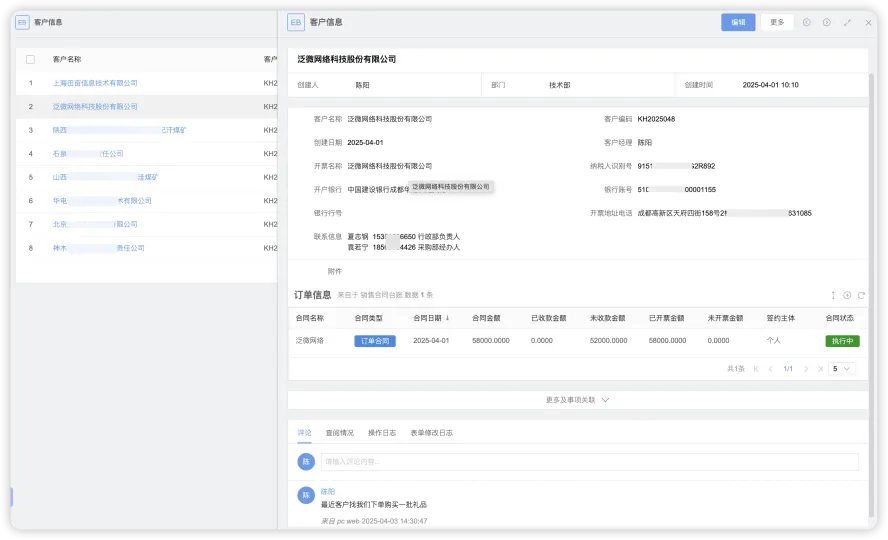Click page indicator 1/1
Image resolution: width=888 pixels, height=540 pixels.
[x=788, y=369]
